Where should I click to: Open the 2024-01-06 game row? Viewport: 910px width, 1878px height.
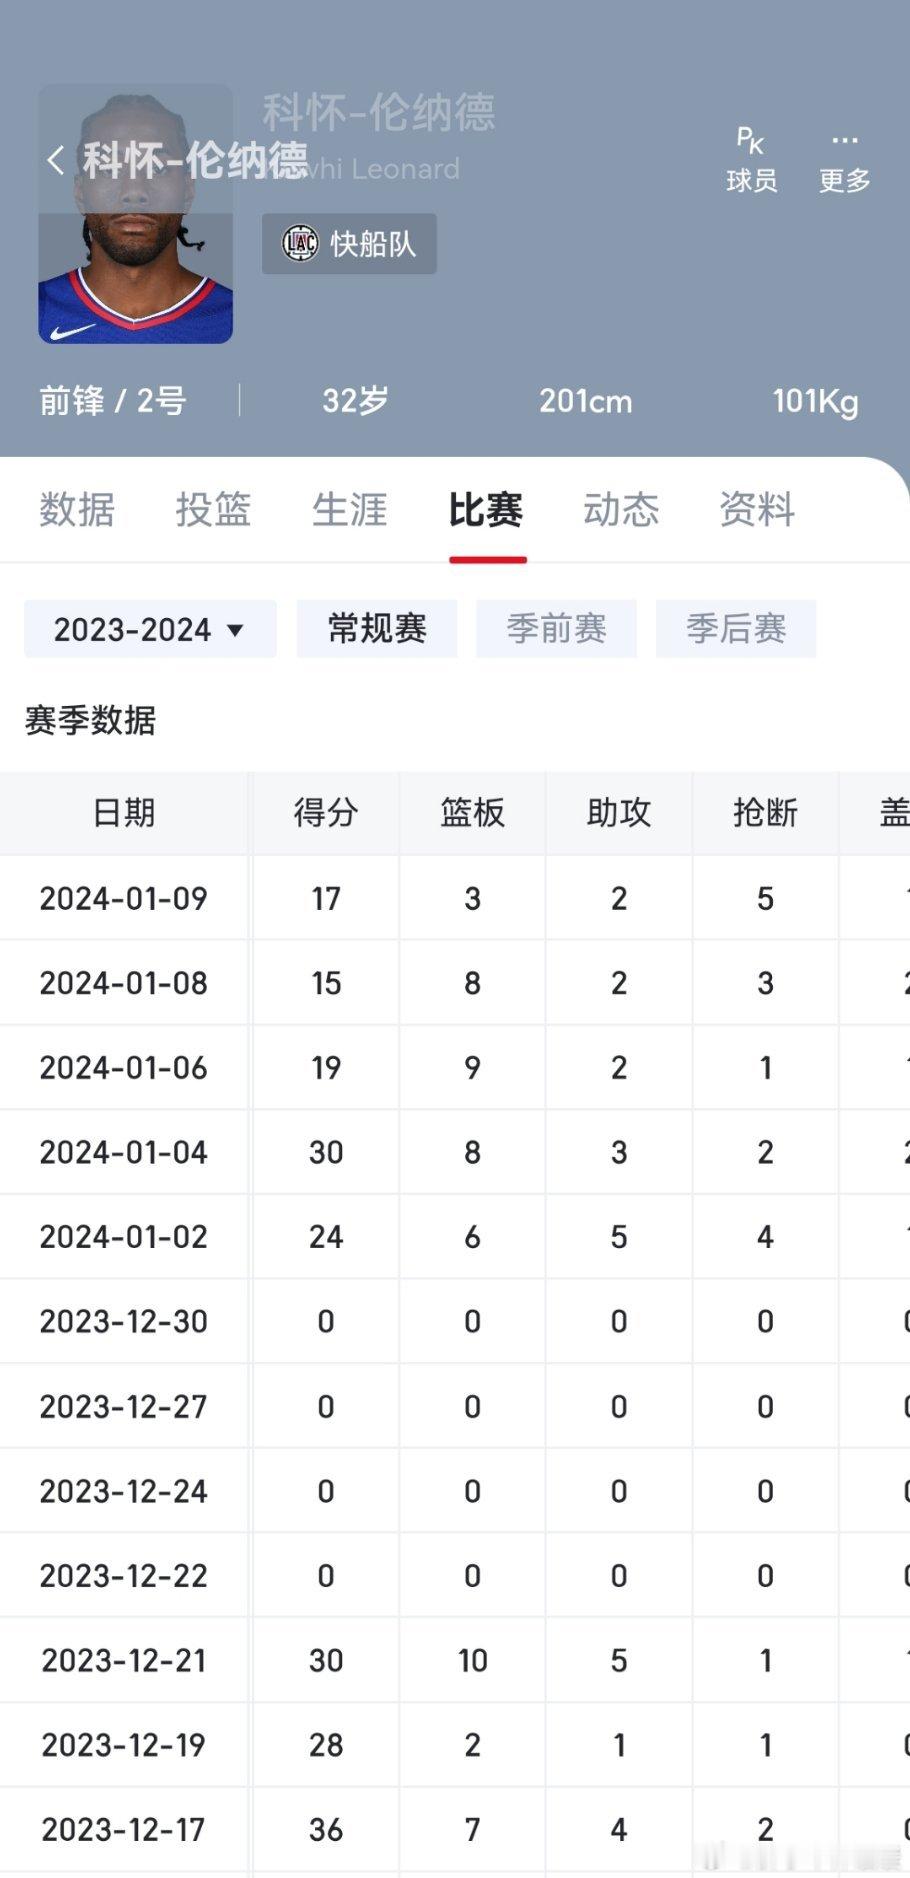pos(455,1067)
